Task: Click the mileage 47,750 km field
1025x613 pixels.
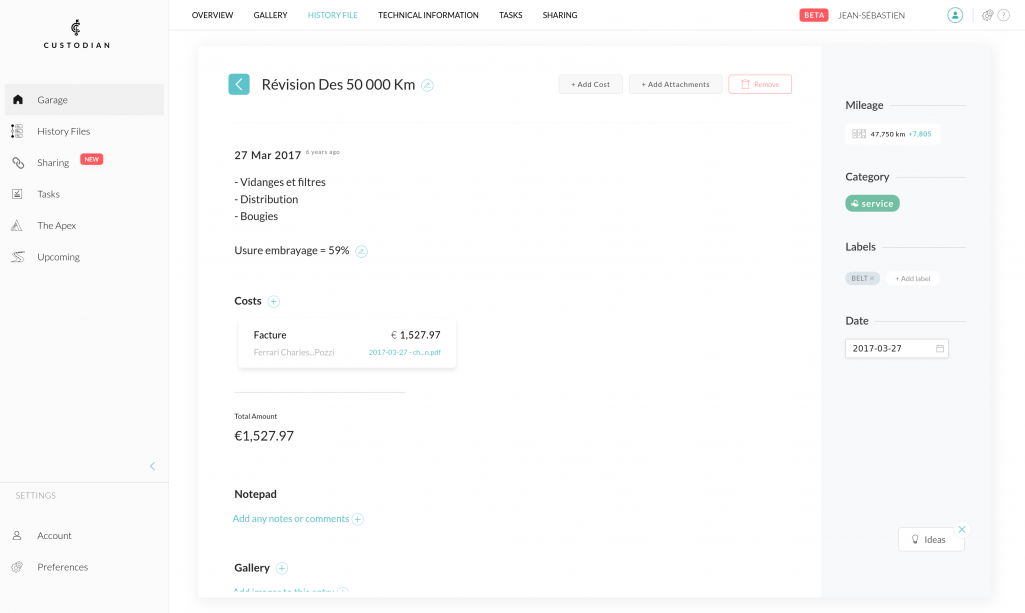Action: tap(893, 134)
